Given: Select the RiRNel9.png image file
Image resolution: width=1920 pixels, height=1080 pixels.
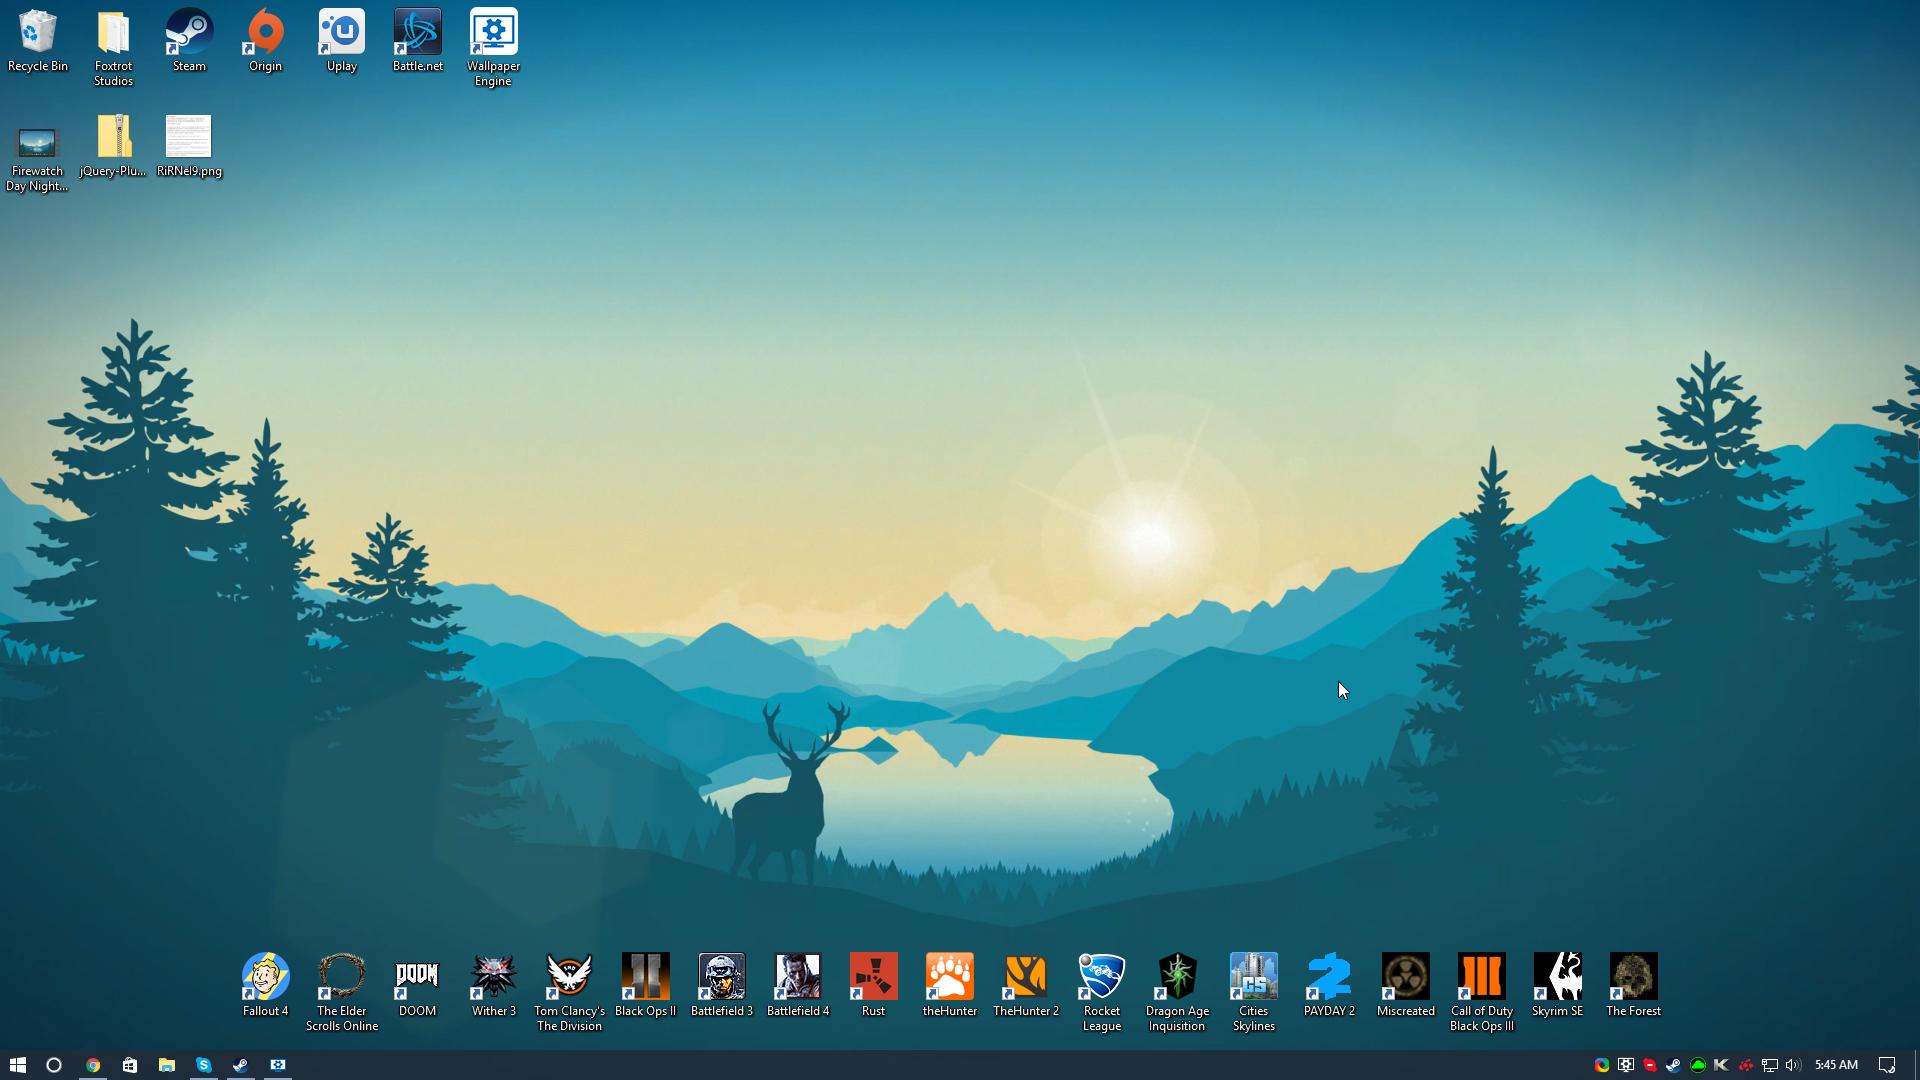Looking at the screenshot, I should pos(189,138).
